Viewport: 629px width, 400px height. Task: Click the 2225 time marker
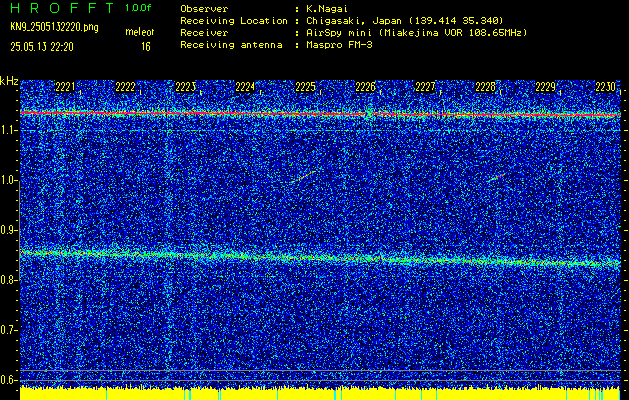[305, 87]
